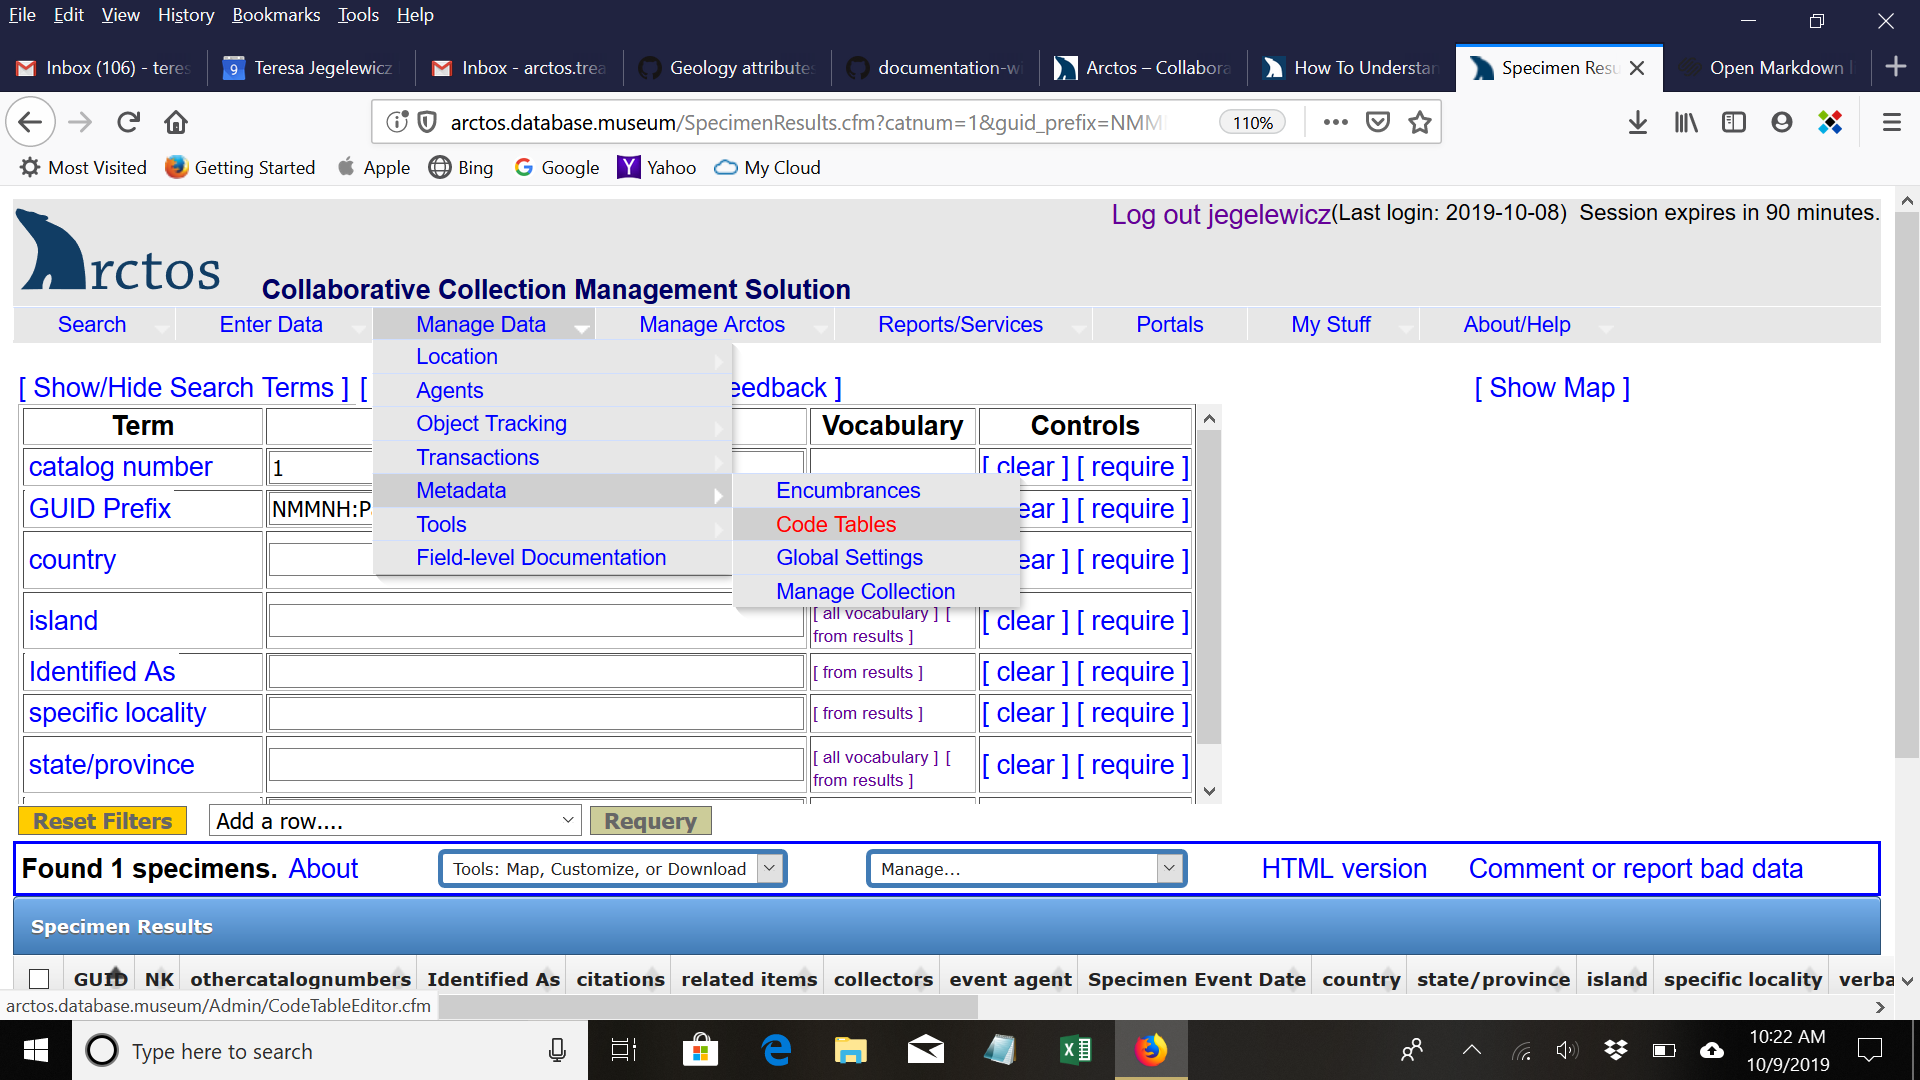Viewport: 1920px width, 1080px height.
Task: Open the Firefox library icon
Action: (1686, 122)
